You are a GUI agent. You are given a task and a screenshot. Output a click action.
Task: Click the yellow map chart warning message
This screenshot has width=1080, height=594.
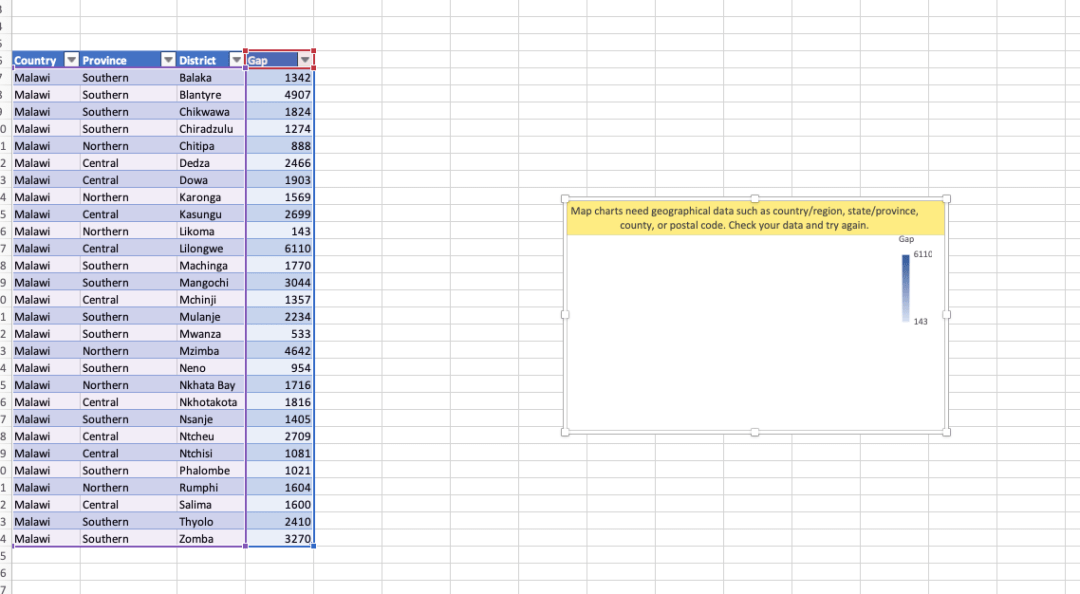(x=755, y=218)
